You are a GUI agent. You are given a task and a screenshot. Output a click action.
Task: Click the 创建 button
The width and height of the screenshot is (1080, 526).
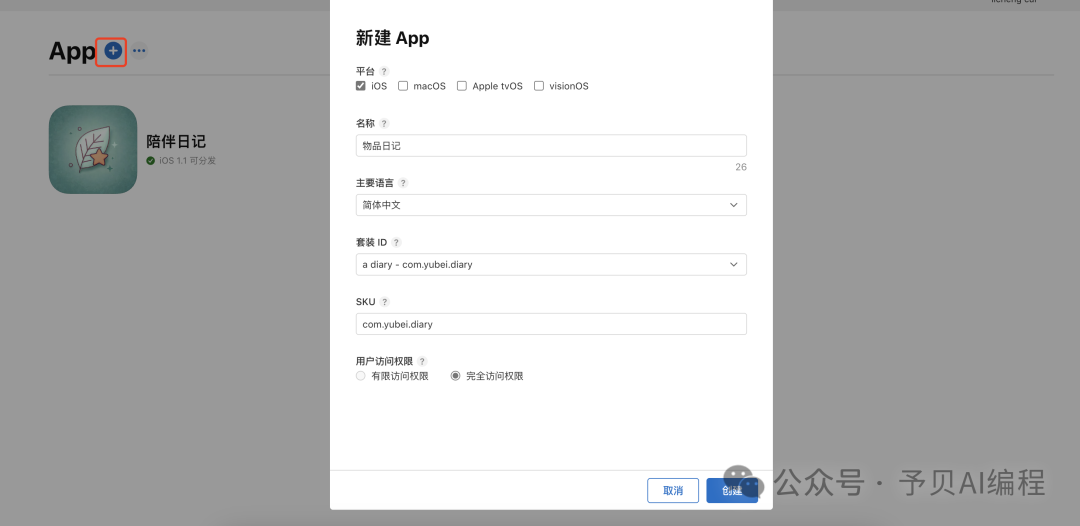(732, 490)
